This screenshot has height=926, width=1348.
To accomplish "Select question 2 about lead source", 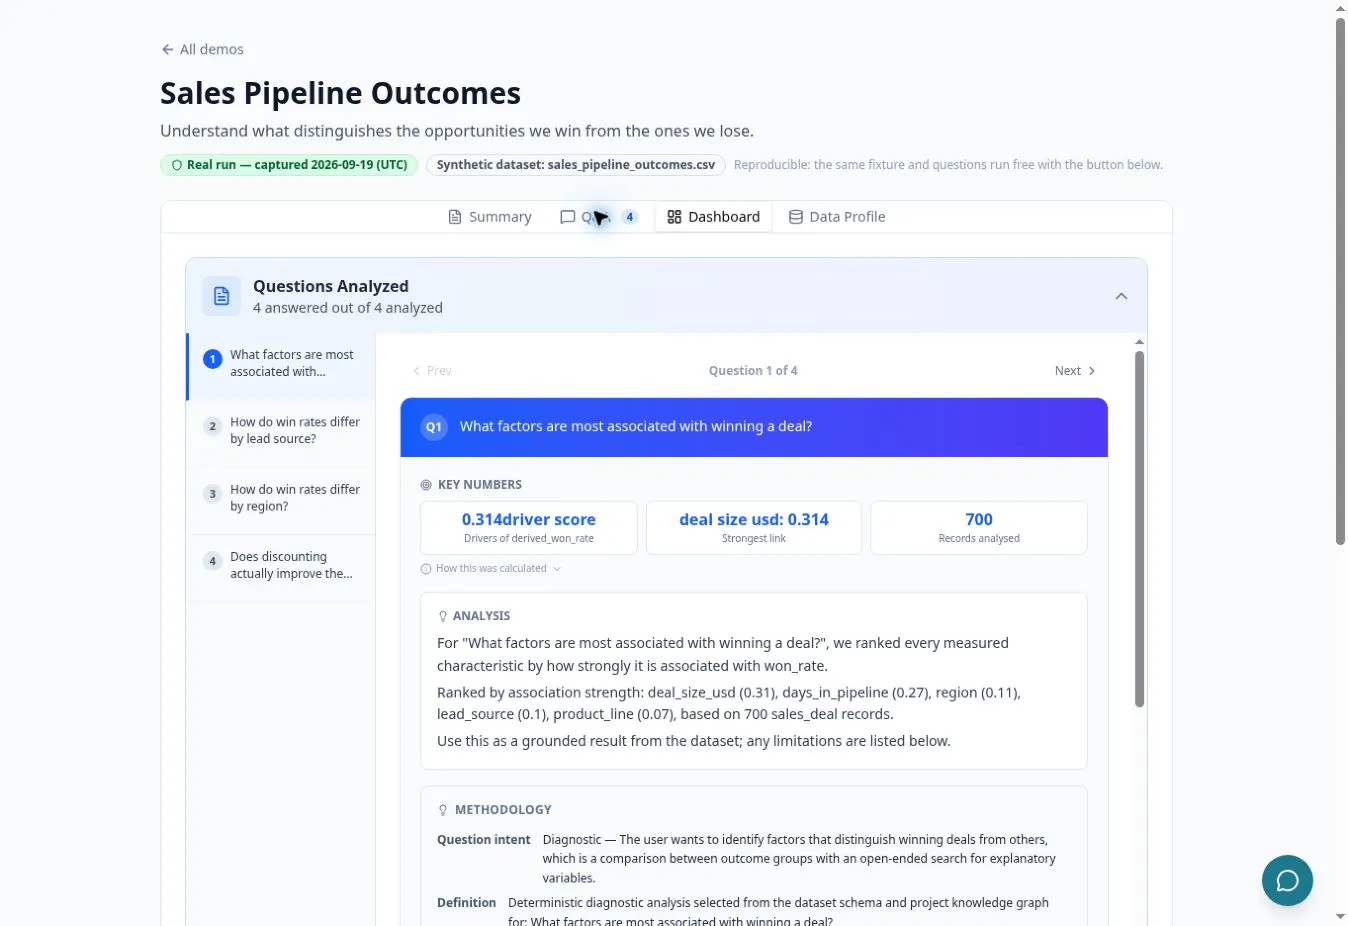I will click(281, 430).
